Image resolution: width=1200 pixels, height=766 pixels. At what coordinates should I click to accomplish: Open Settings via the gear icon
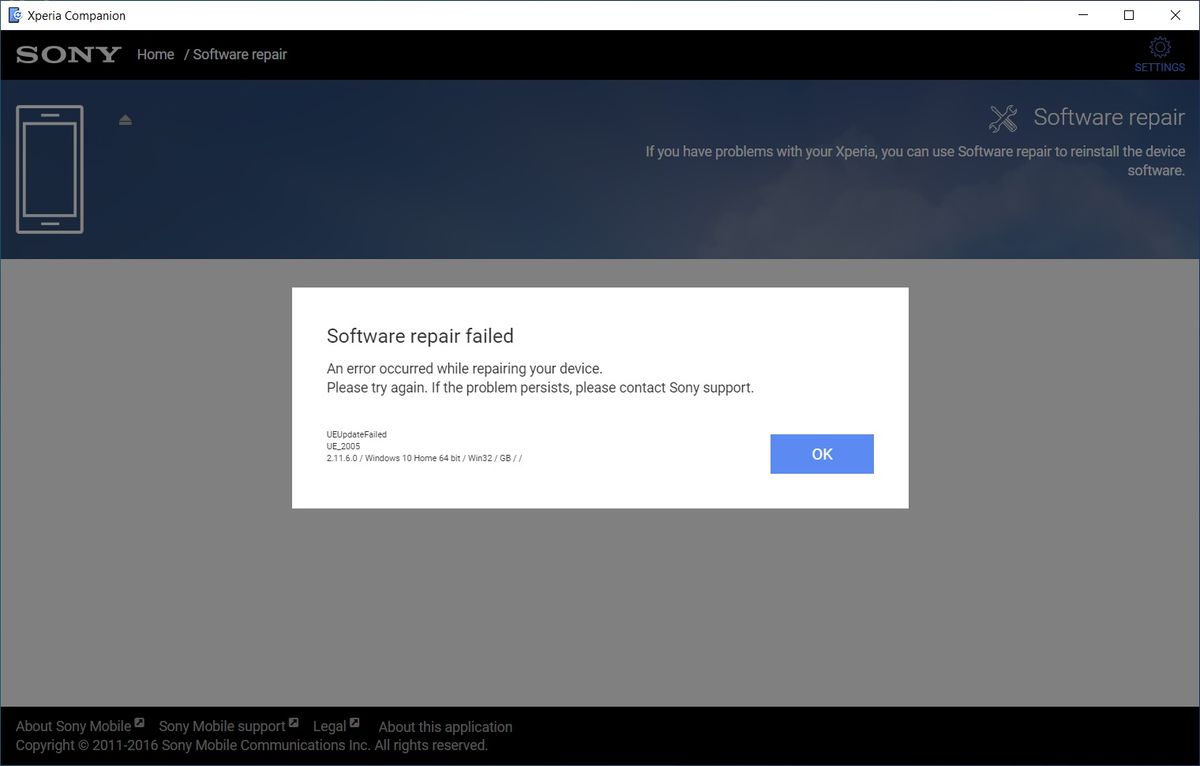pos(1159,47)
